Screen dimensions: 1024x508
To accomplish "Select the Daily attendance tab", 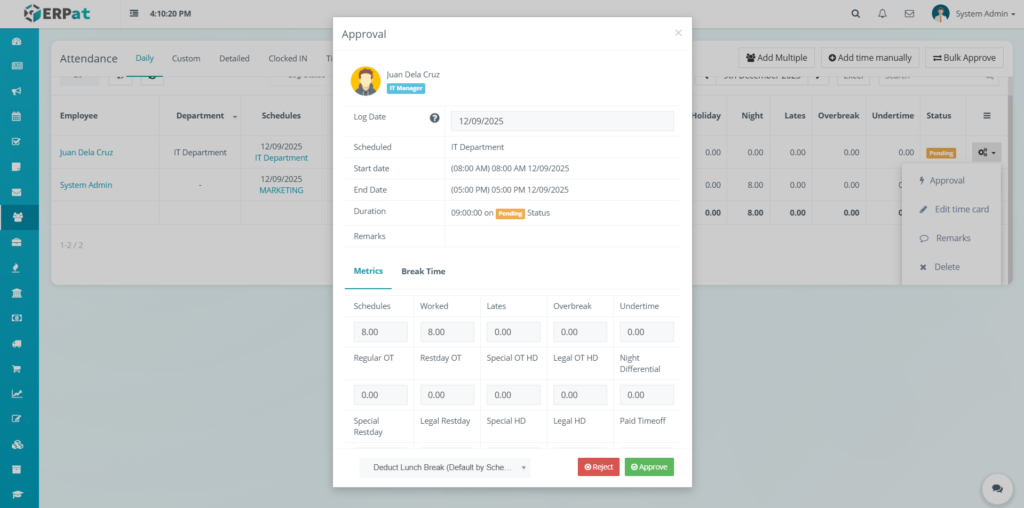I will point(144,58).
